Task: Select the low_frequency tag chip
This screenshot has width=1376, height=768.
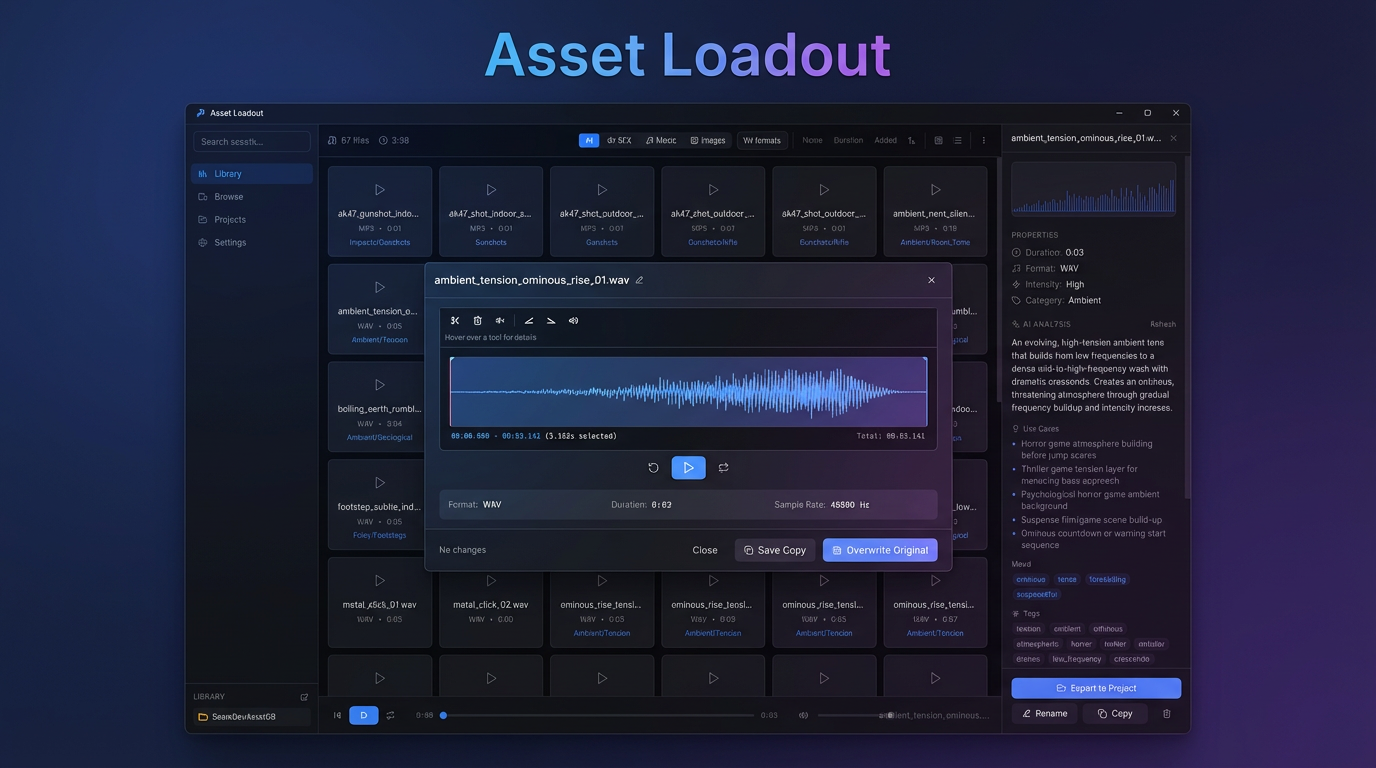Action: [1077, 659]
